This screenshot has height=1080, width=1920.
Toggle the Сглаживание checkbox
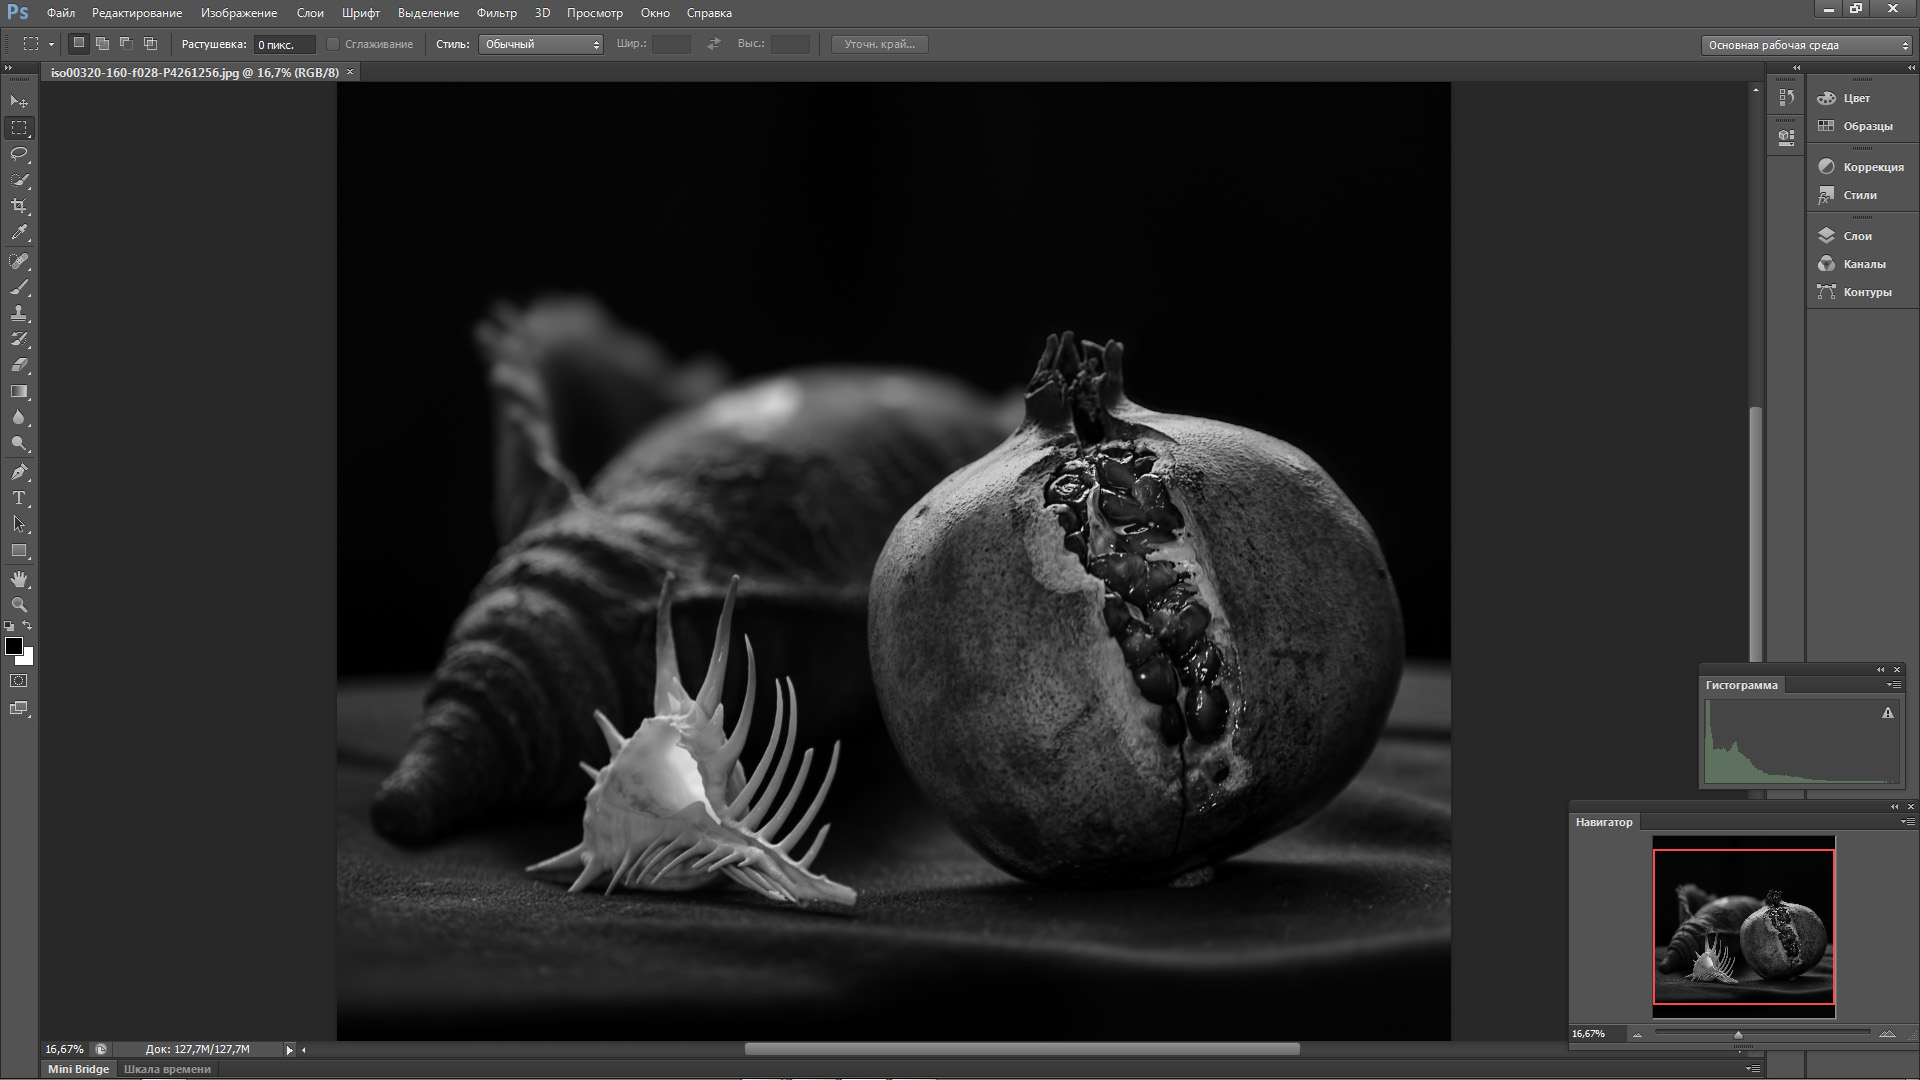334,44
